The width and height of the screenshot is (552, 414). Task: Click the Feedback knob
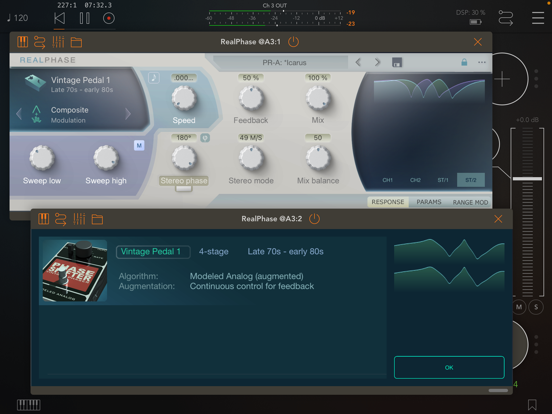point(251,99)
